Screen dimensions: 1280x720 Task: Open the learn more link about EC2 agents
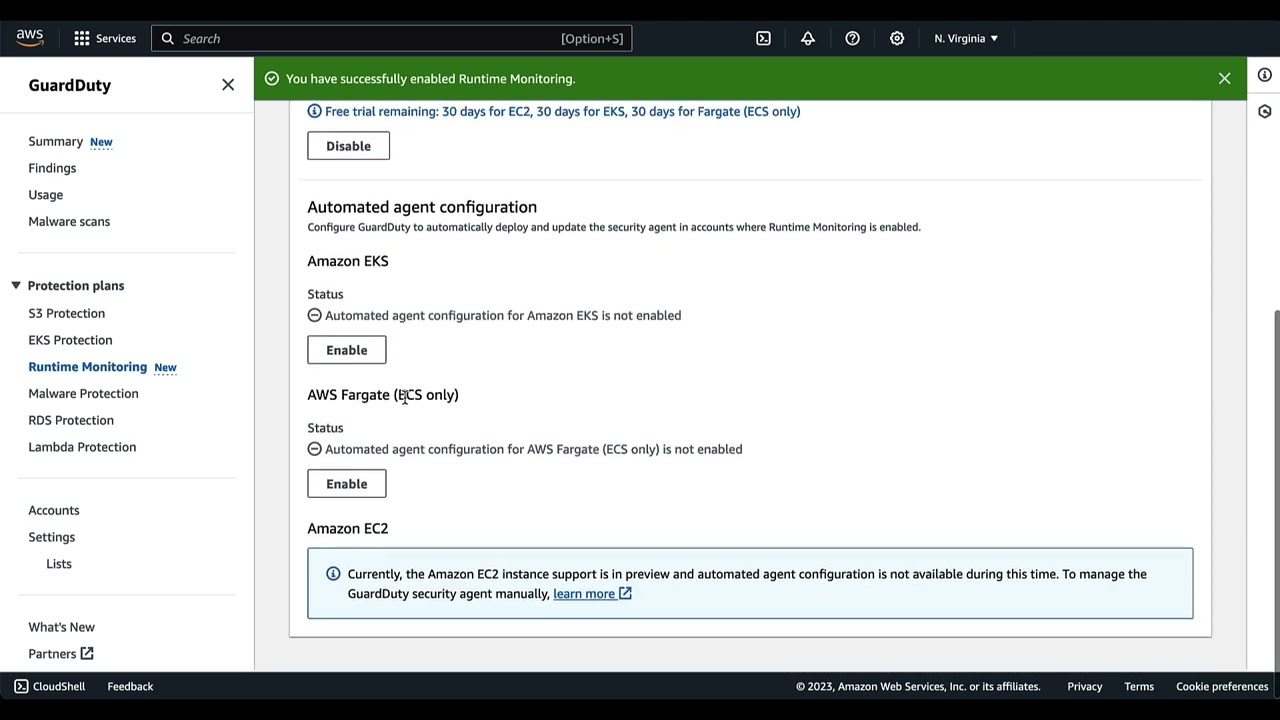coord(584,593)
